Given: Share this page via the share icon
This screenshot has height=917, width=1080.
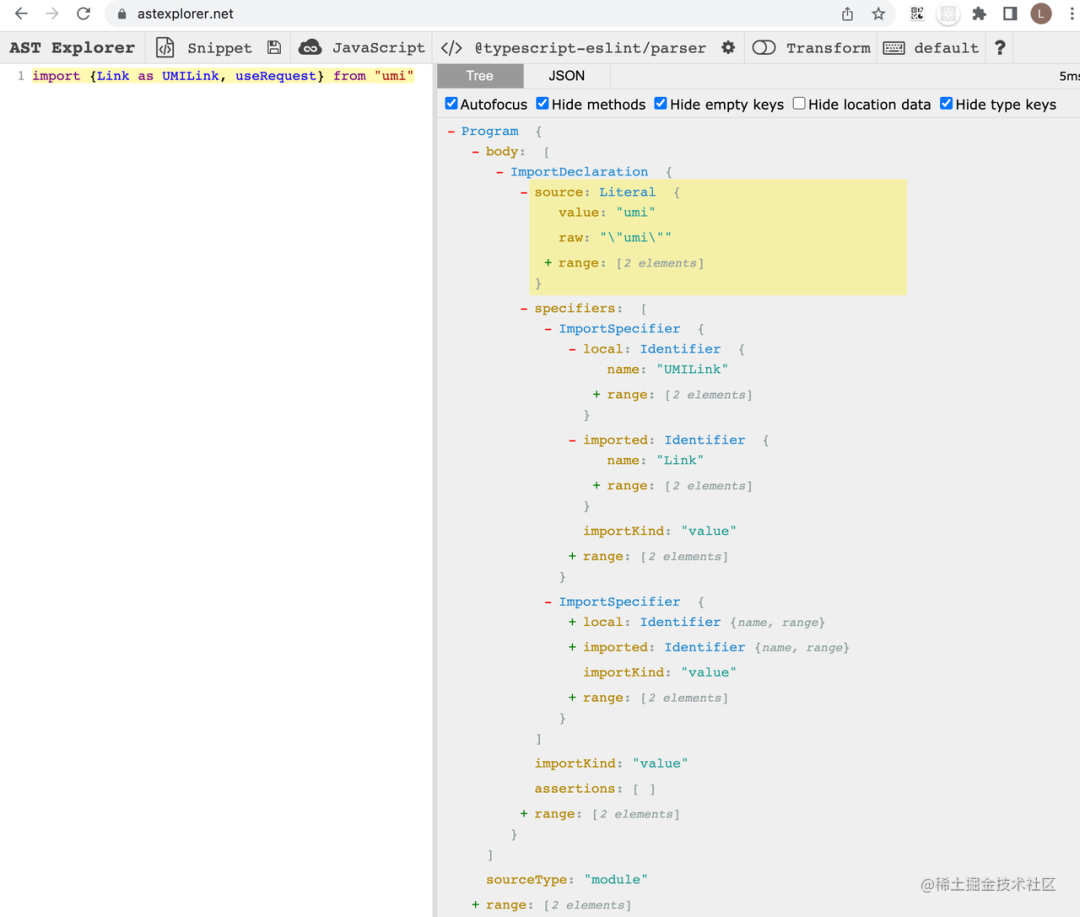Looking at the screenshot, I should (x=847, y=14).
